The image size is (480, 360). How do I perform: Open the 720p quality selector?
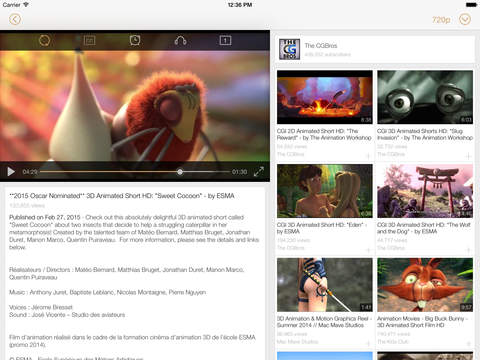[x=441, y=20]
